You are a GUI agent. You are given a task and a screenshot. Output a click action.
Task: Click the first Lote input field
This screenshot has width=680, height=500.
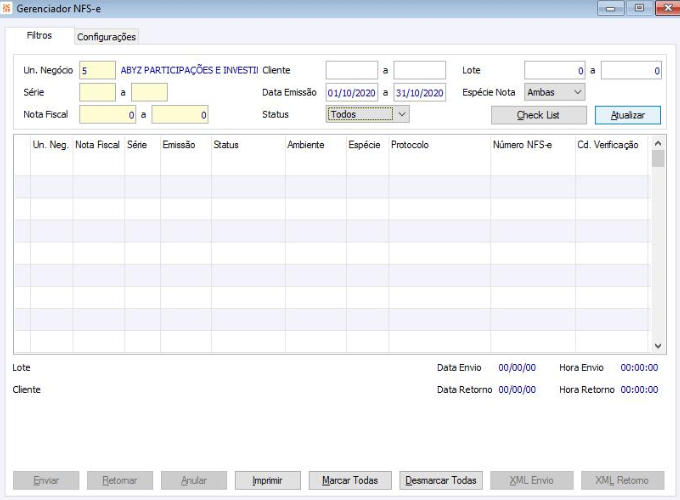555,70
